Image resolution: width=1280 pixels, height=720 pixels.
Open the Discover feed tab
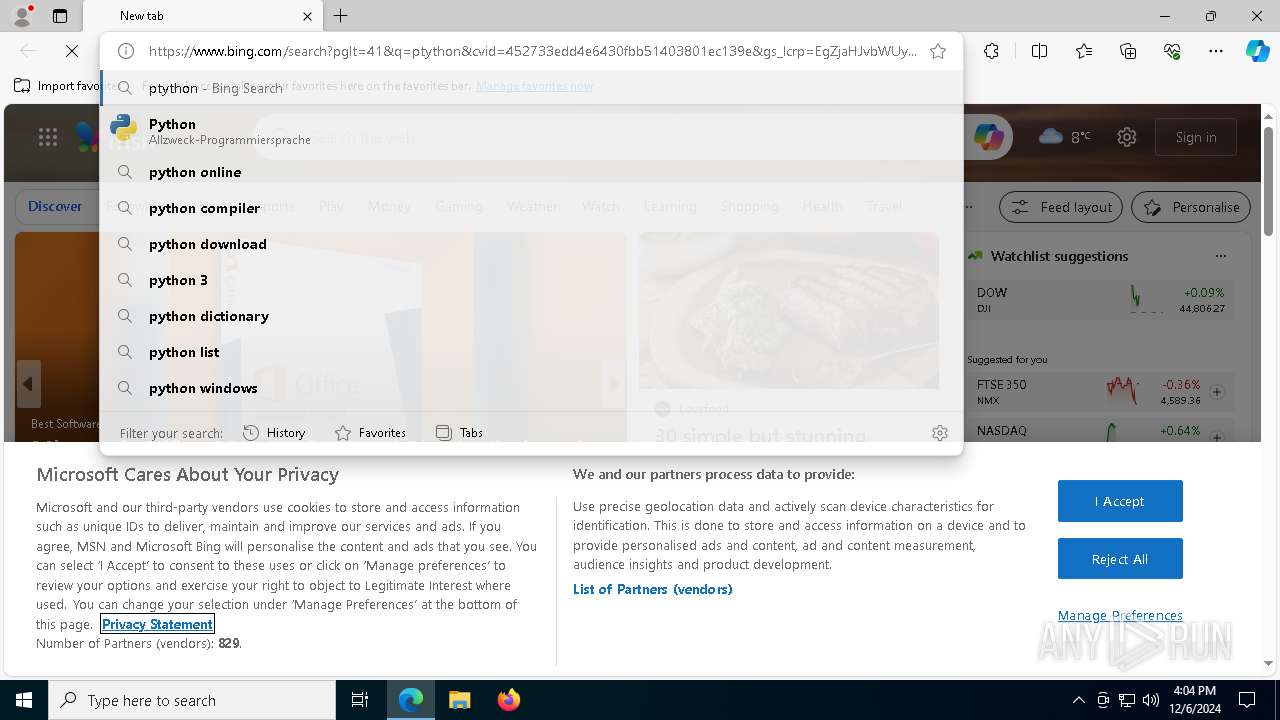pos(55,206)
